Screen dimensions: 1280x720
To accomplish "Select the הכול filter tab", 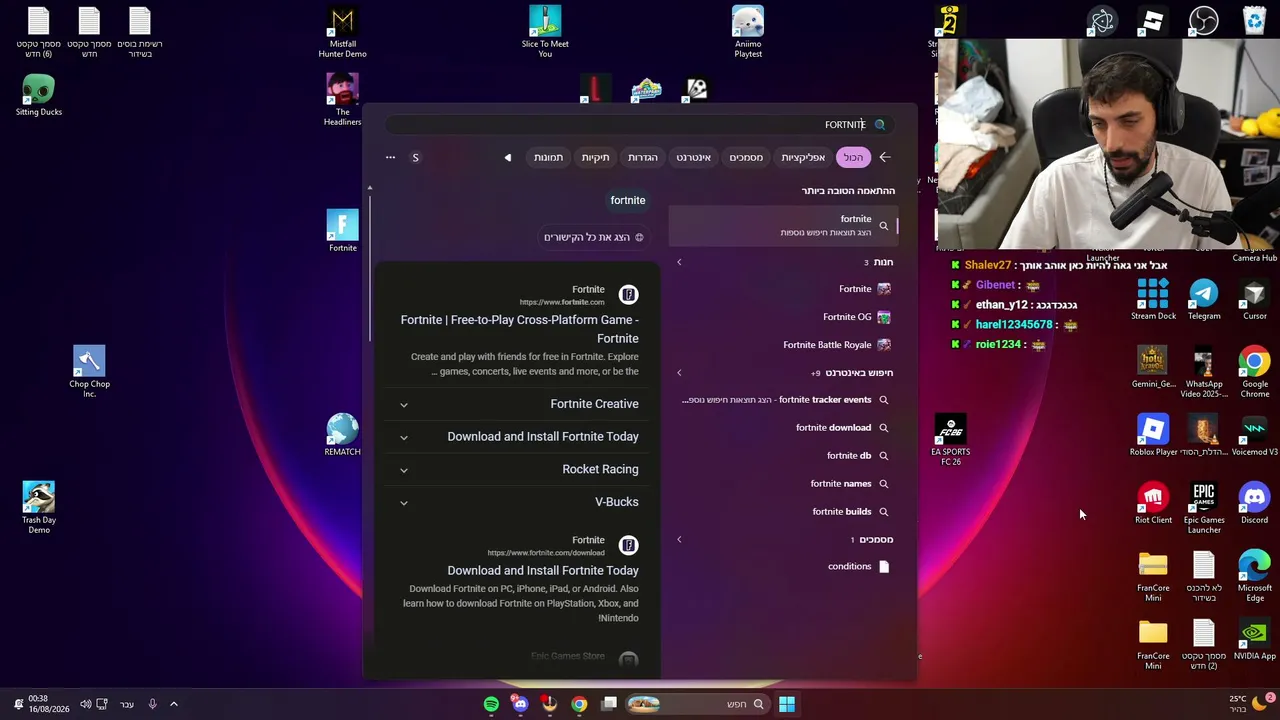I will tap(853, 157).
